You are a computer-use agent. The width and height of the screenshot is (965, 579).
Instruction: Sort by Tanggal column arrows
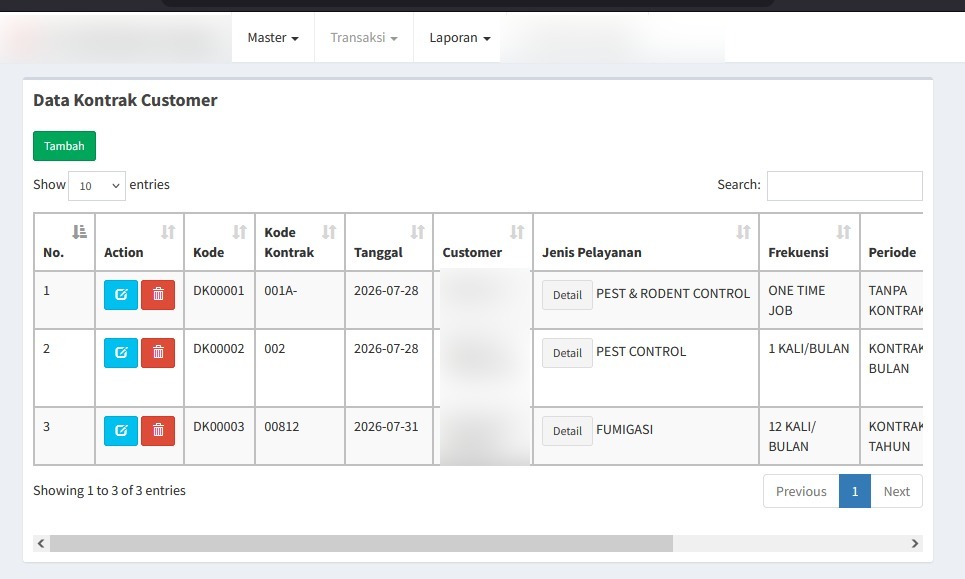point(417,232)
